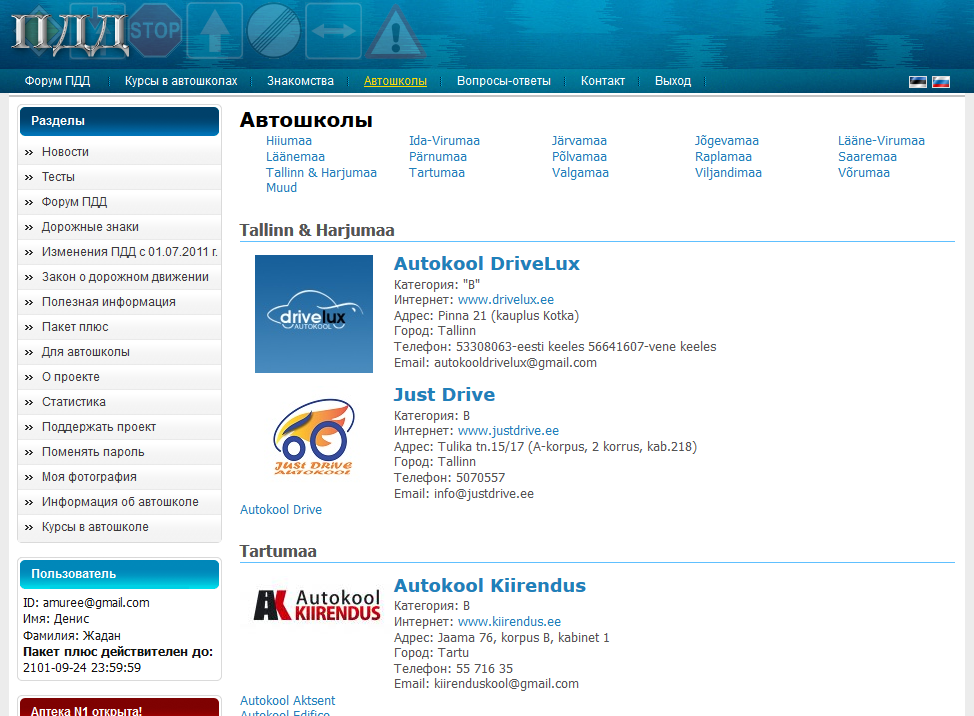This screenshot has height=716, width=974.
Task: Open Just Drive title link
Action: click(444, 394)
